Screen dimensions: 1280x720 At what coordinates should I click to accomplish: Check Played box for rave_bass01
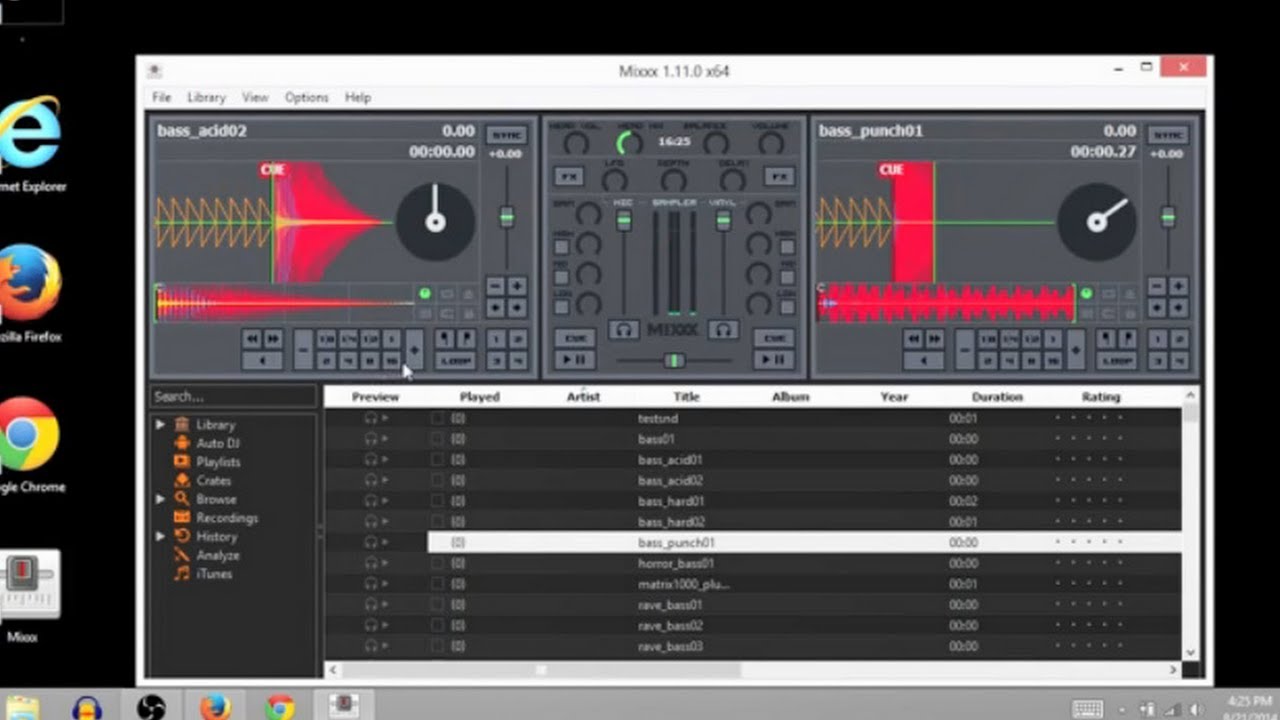pyautogui.click(x=437, y=605)
